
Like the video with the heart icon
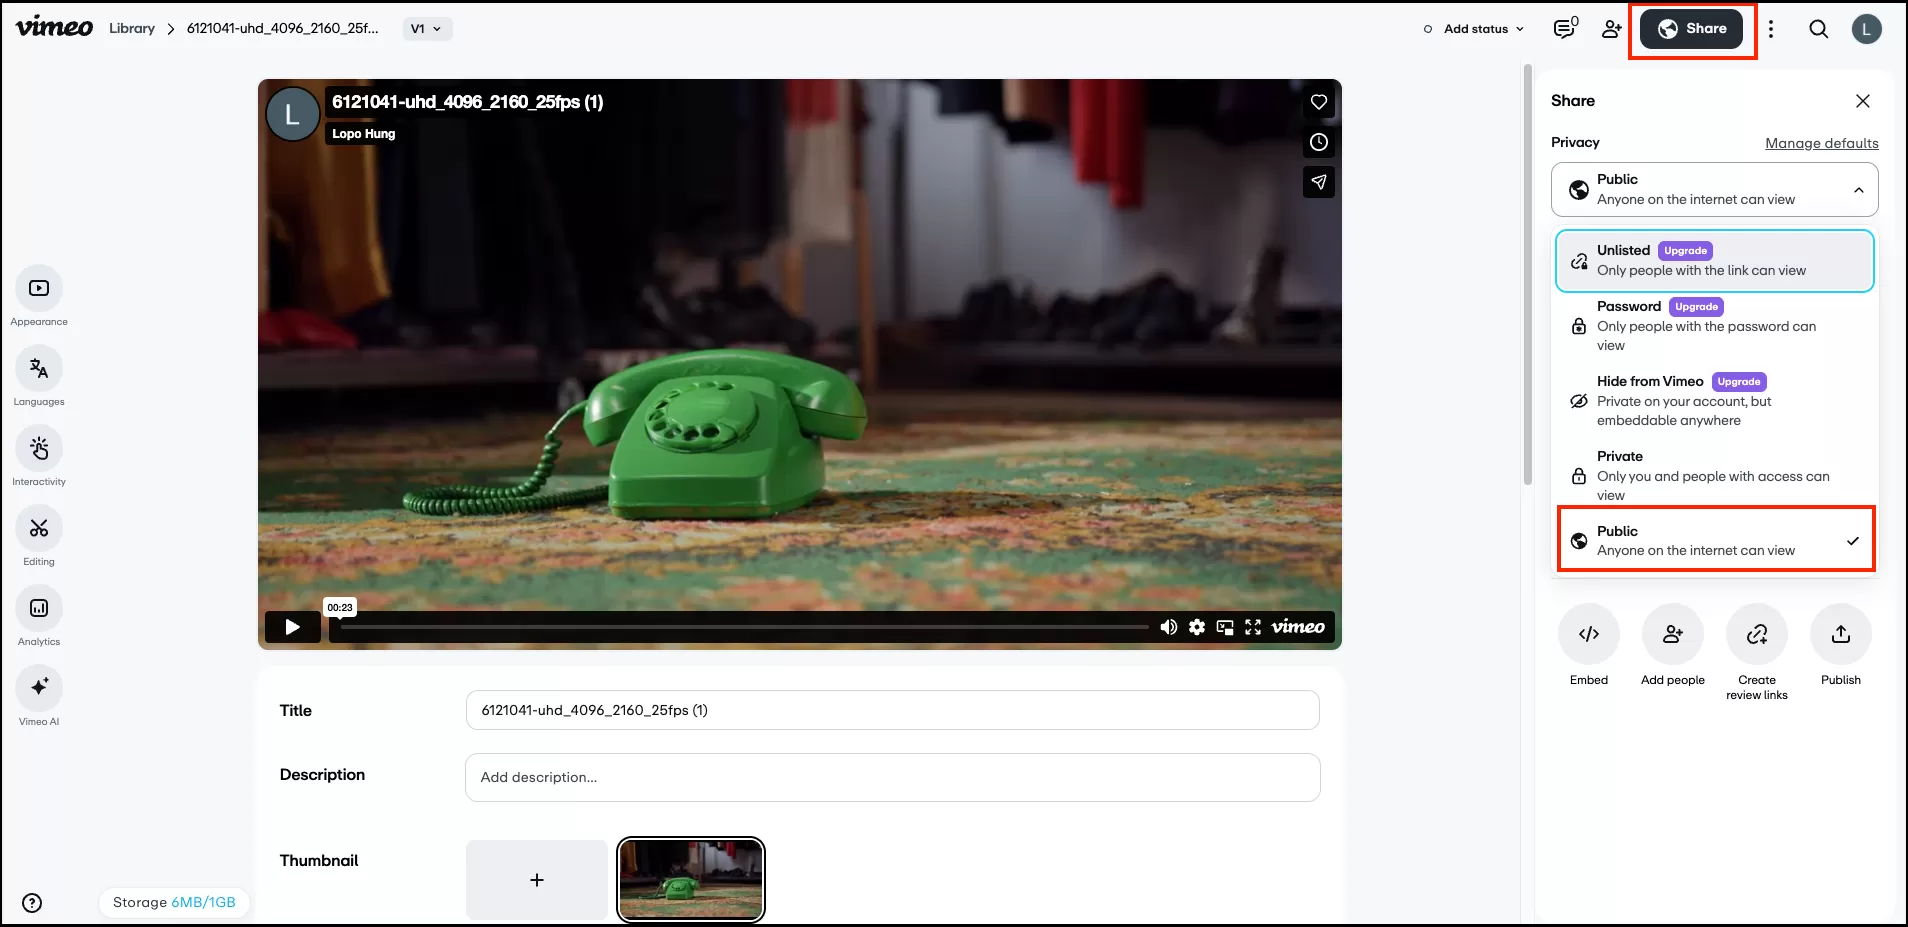(x=1319, y=102)
